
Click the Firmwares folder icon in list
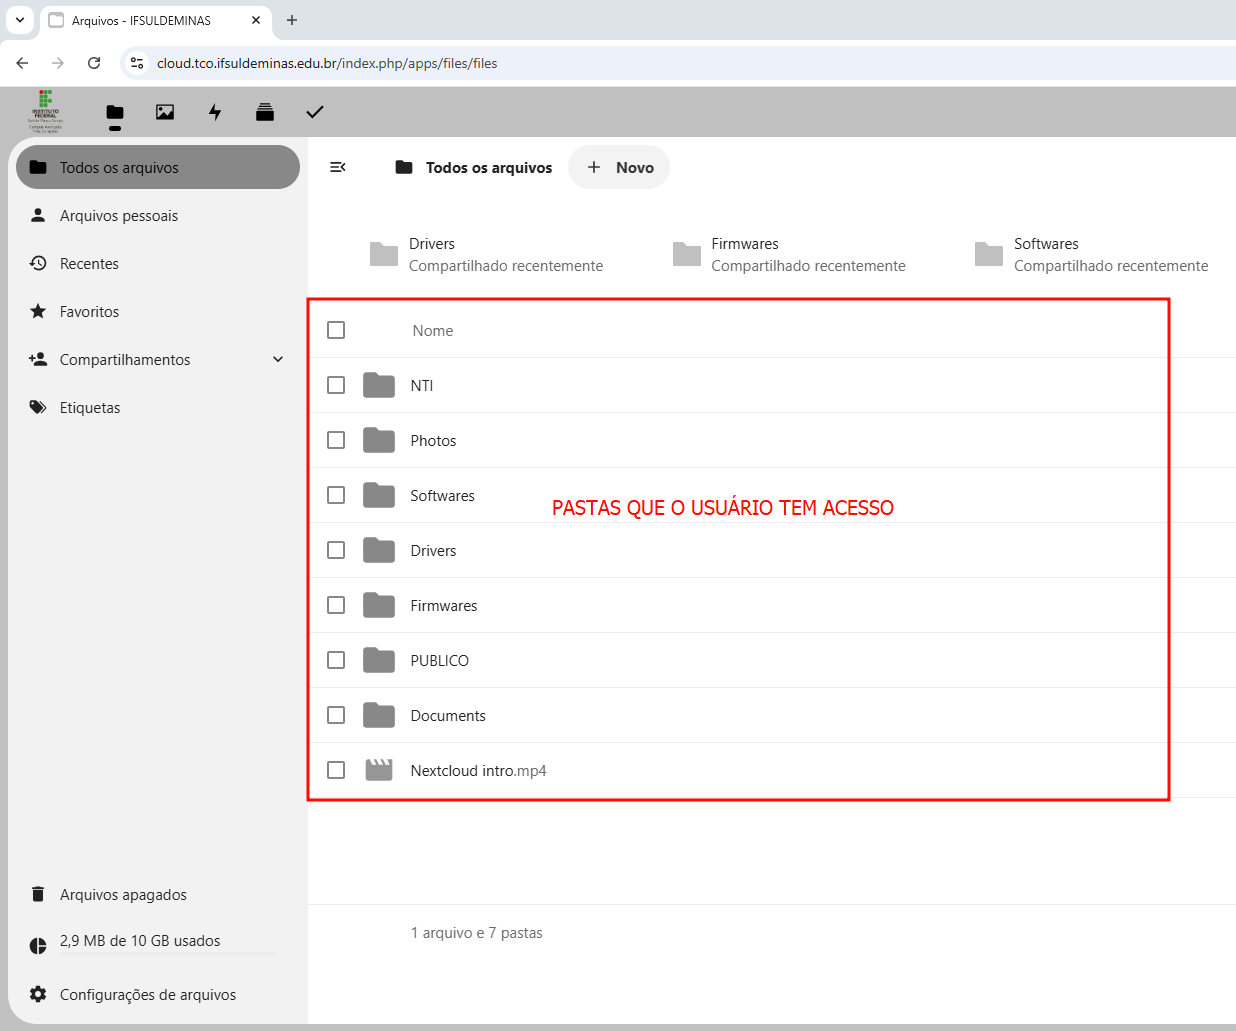coord(379,605)
